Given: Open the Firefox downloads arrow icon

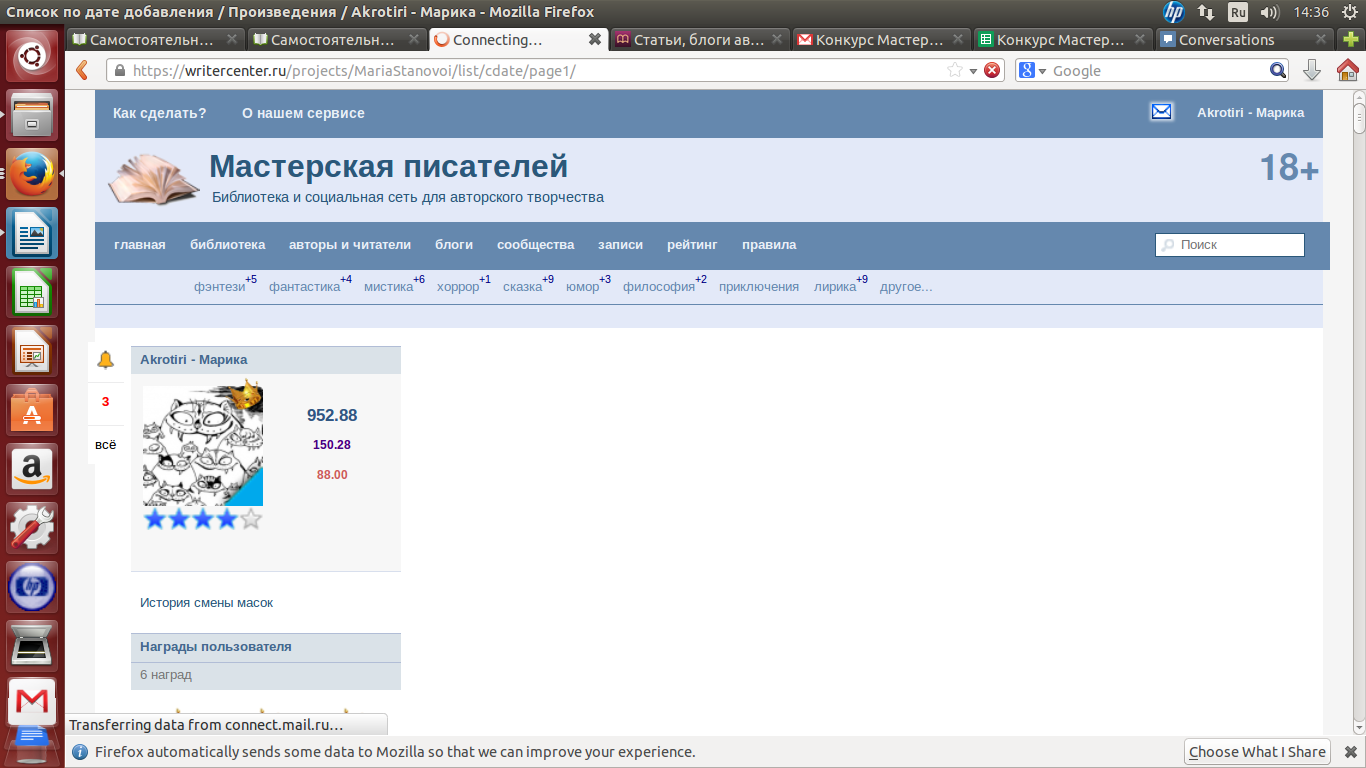Looking at the screenshot, I should click(x=1312, y=70).
